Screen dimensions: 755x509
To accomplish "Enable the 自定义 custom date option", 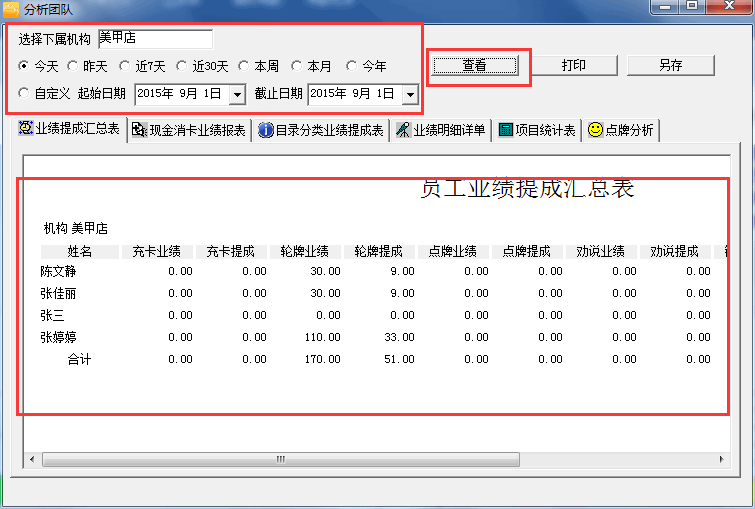I will coord(23,92).
